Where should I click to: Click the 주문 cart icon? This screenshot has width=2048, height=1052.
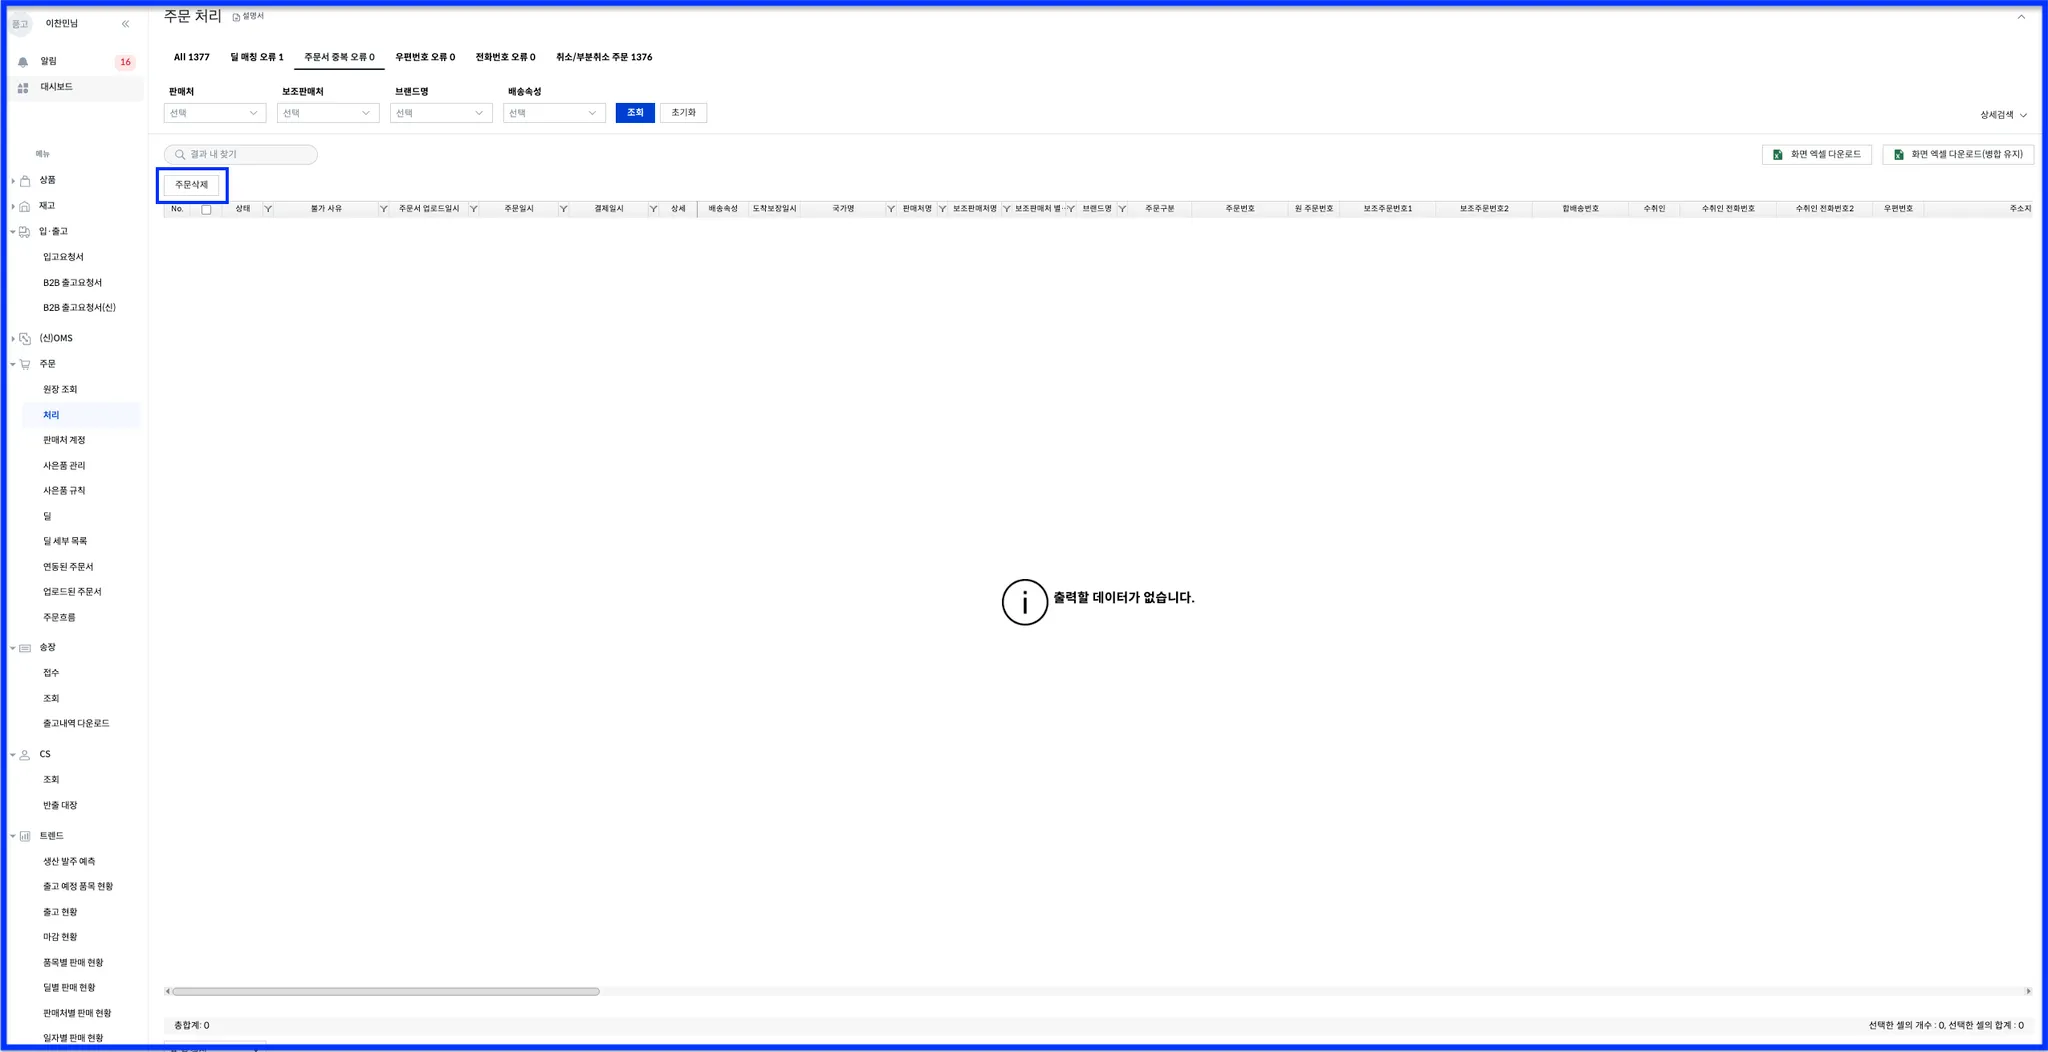coord(25,364)
